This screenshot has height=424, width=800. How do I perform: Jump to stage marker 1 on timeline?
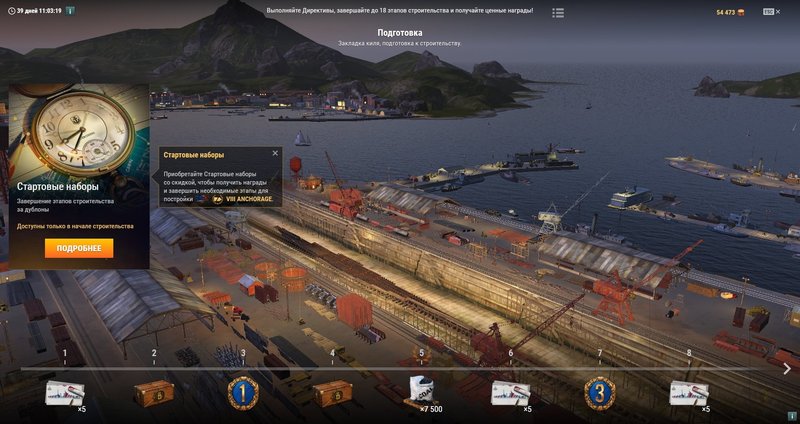tap(65, 353)
